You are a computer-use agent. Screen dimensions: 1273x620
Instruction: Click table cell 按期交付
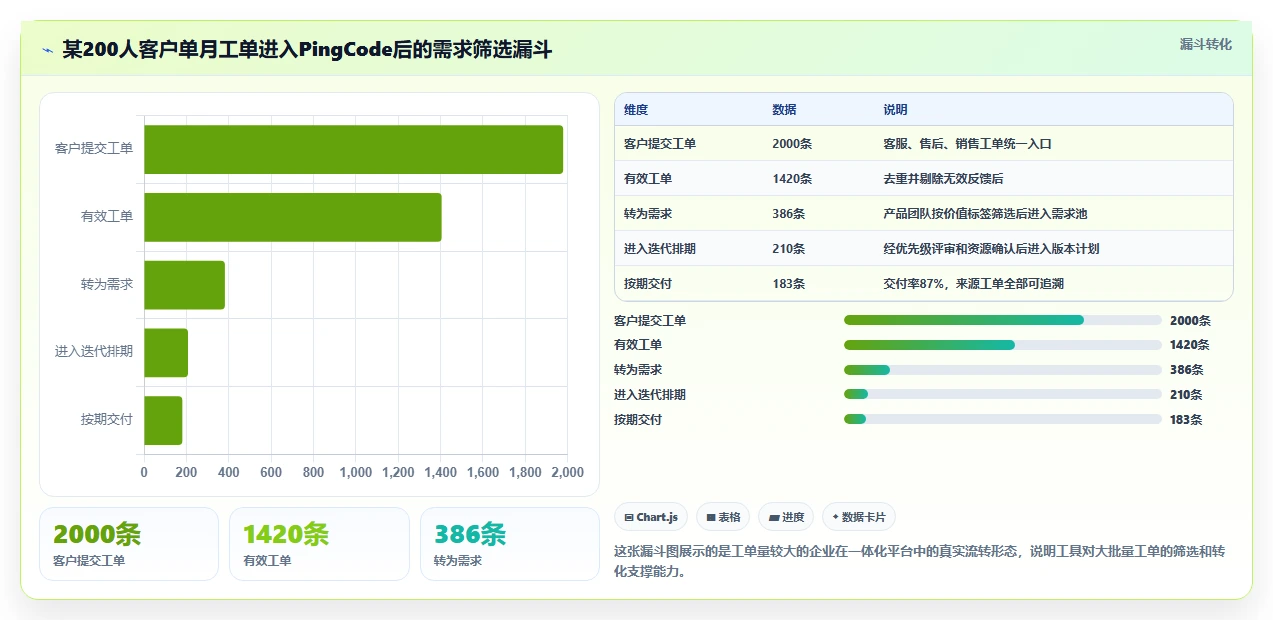648,284
